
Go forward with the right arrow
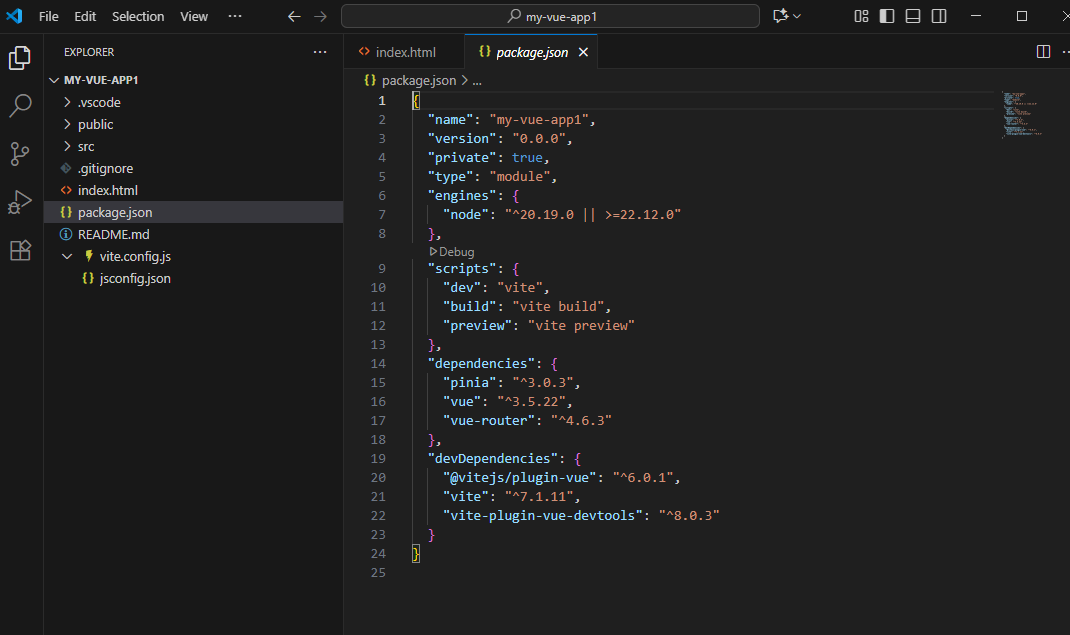(320, 16)
